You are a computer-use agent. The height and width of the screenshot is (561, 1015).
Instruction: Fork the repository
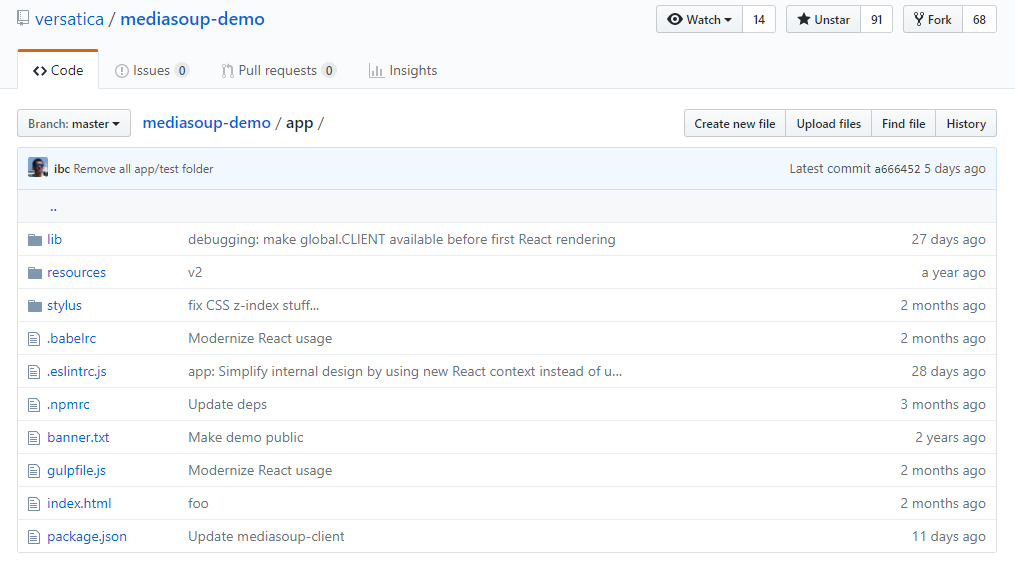pos(932,19)
